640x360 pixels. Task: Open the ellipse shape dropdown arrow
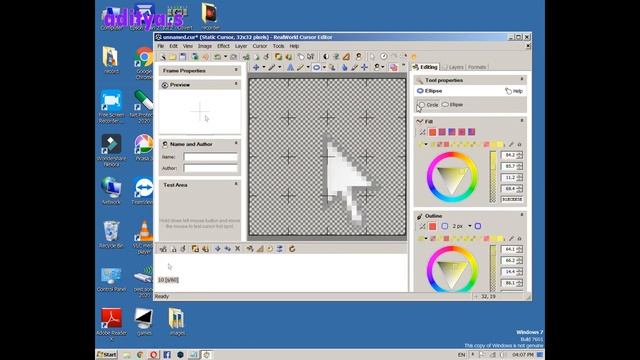pos(324,67)
